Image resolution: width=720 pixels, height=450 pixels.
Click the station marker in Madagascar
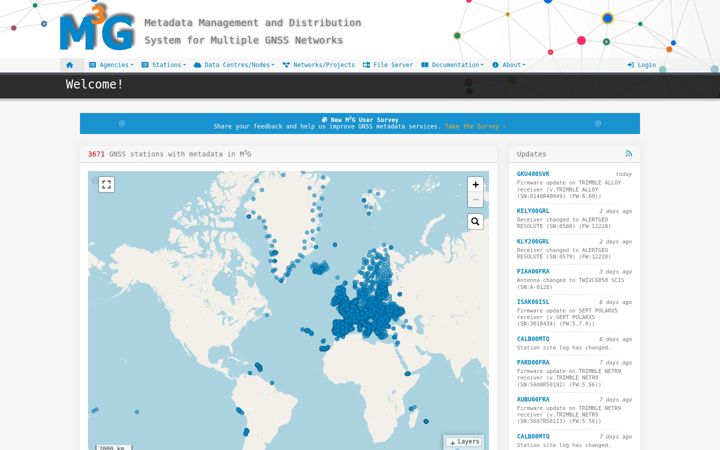point(426,421)
